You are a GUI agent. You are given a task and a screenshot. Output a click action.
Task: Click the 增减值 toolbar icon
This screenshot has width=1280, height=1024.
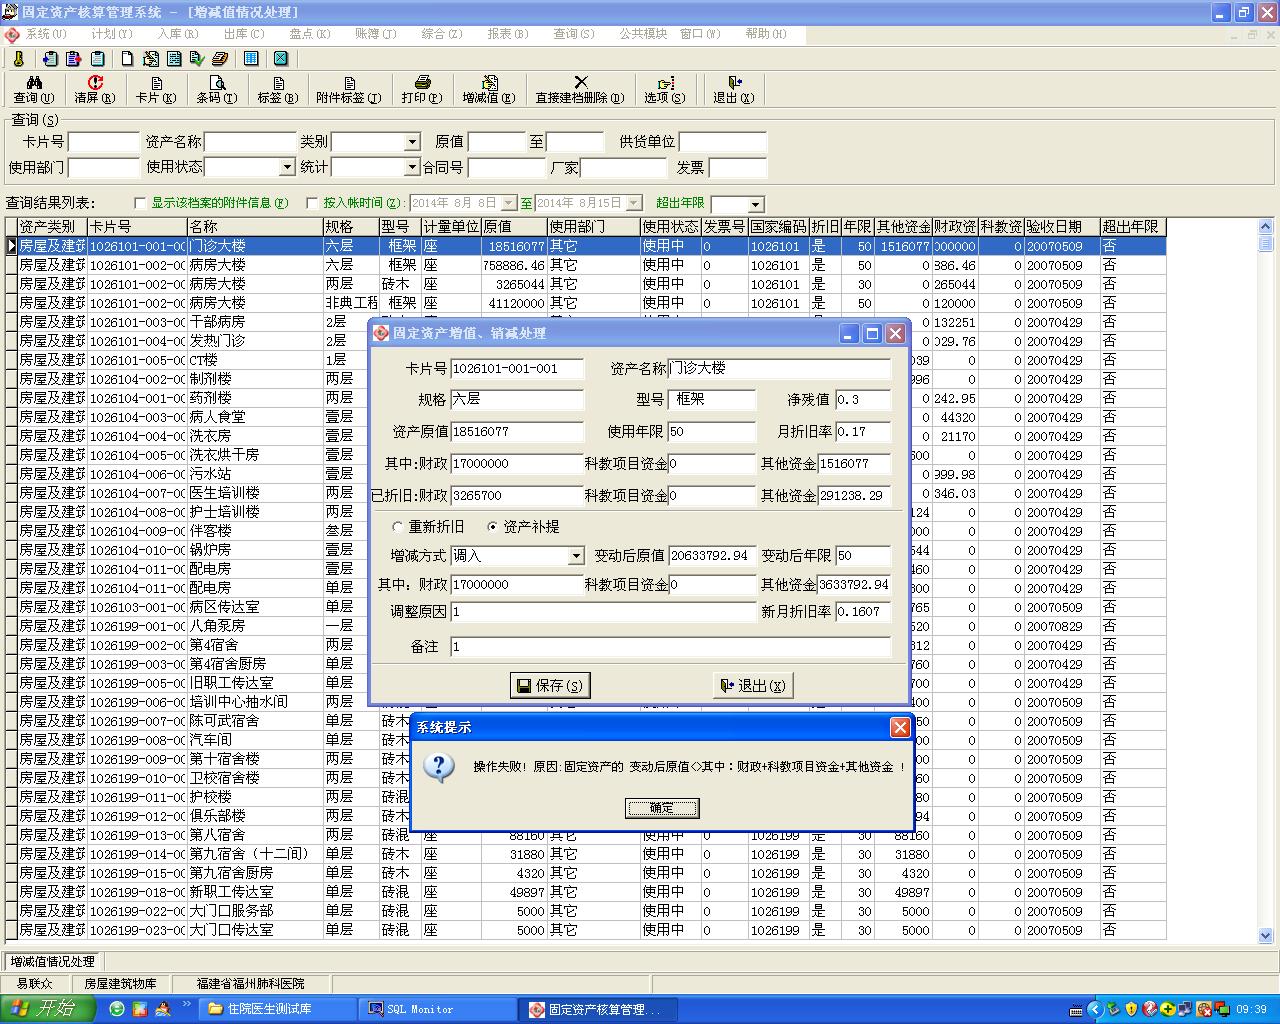click(489, 89)
